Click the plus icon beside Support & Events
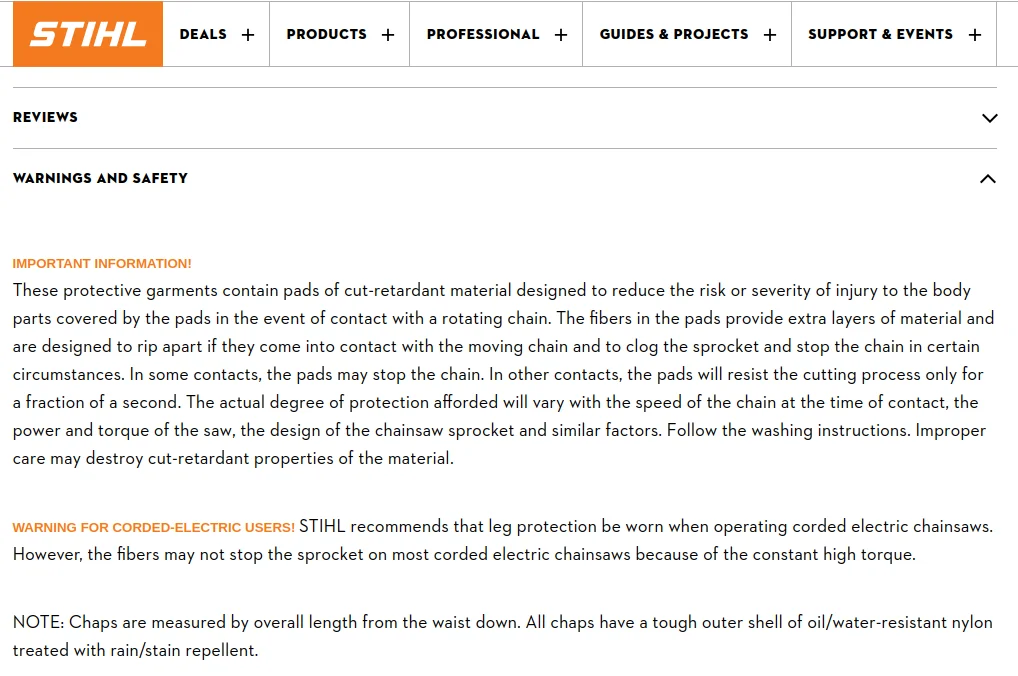Image resolution: width=1018 pixels, height=676 pixels. (x=975, y=35)
